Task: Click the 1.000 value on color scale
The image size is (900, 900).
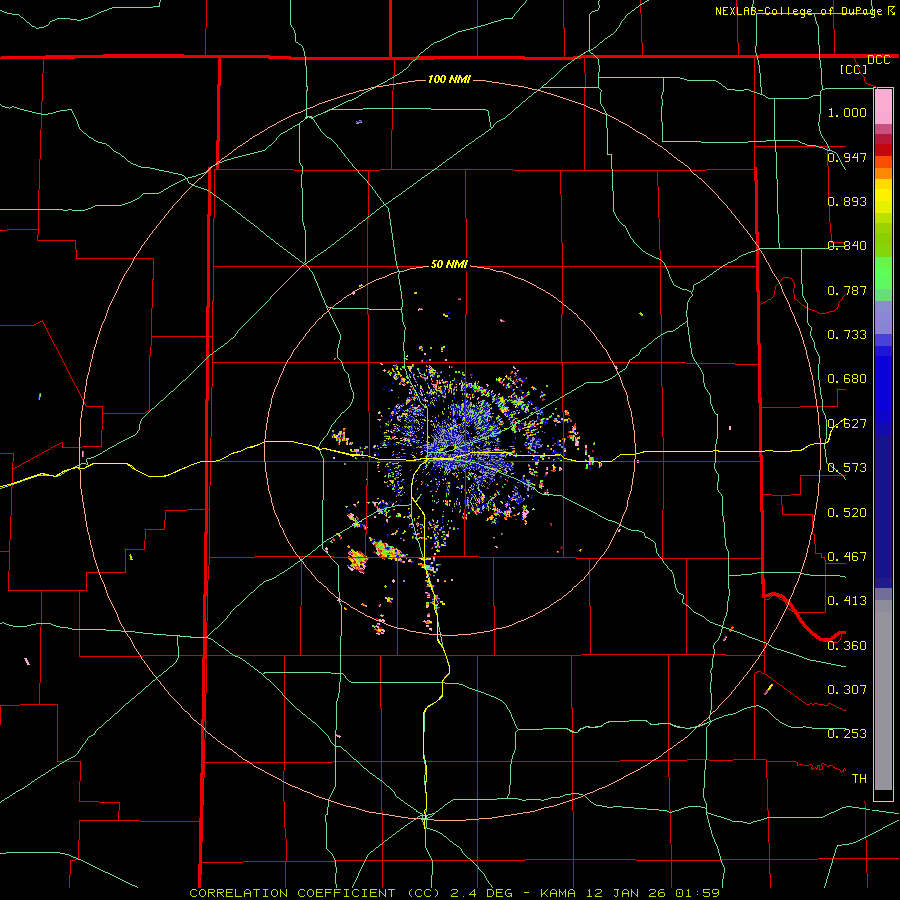Action: (x=847, y=112)
